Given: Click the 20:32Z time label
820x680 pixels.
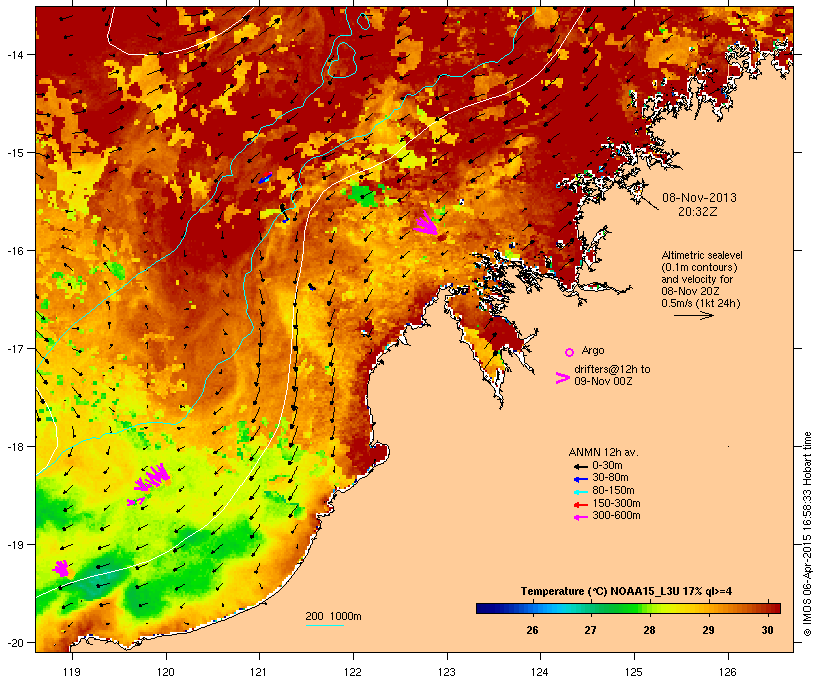Looking at the screenshot, I should (x=698, y=212).
